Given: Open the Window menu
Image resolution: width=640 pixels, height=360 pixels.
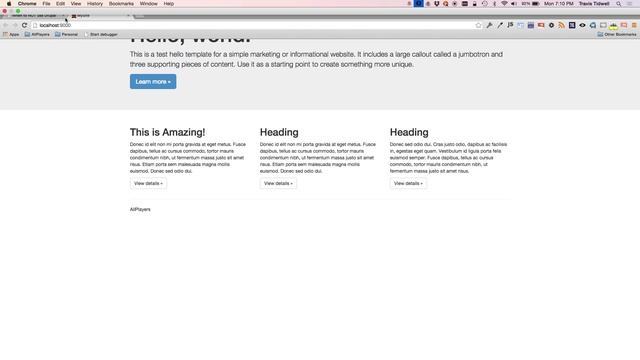Looking at the screenshot, I should (x=149, y=4).
